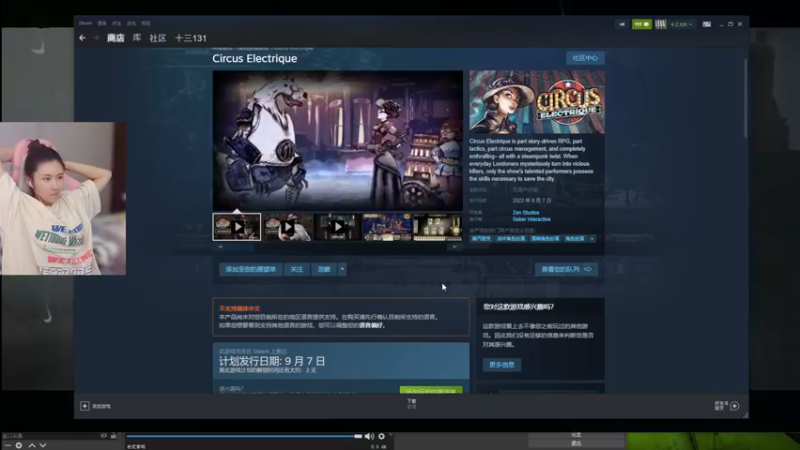Open the account name dropdown in header
Image resolution: width=800 pixels, height=450 pixels.
pyautogui.click(x=681, y=24)
